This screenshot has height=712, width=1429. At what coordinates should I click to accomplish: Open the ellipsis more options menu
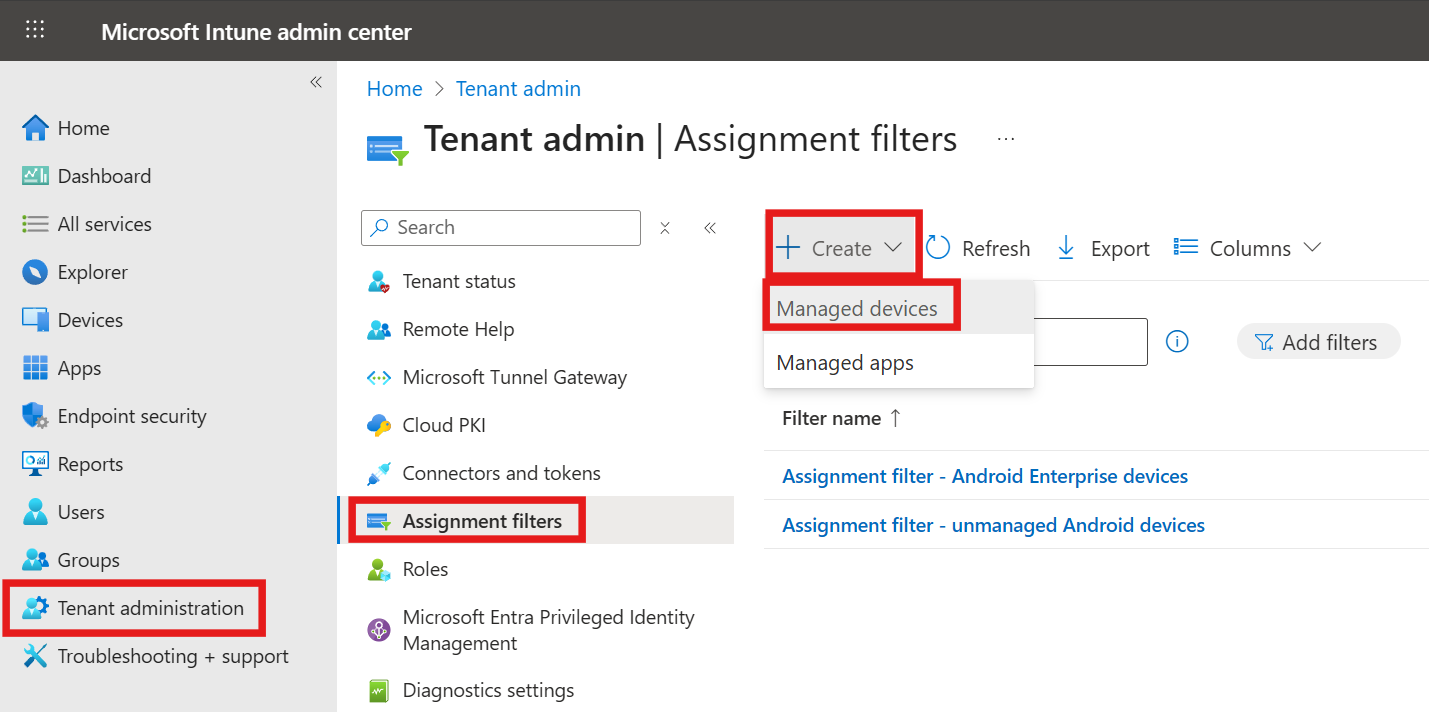1006,139
